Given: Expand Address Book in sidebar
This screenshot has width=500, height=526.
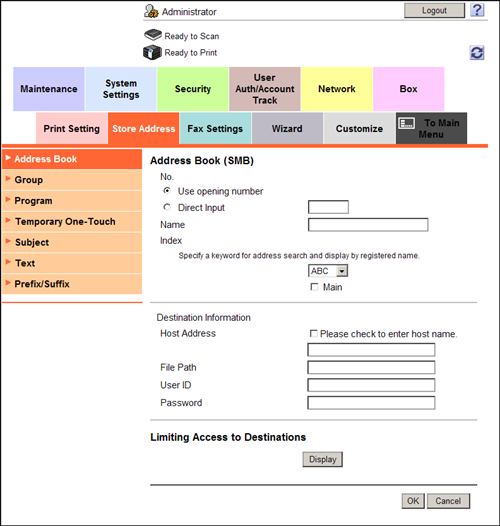Looking at the screenshot, I should point(72,159).
